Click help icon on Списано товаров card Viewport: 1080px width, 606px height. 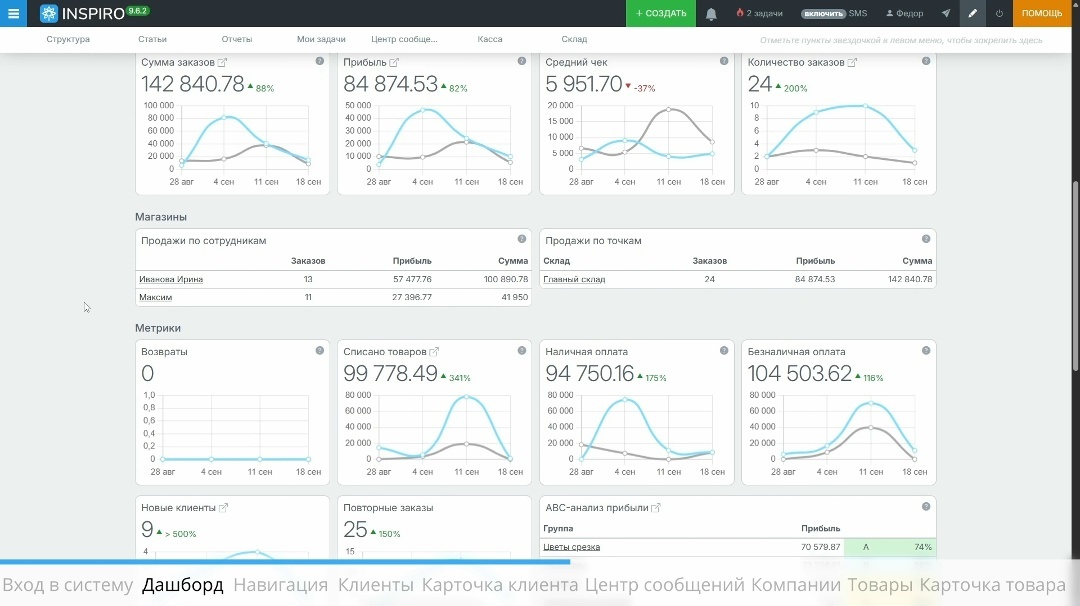pyautogui.click(x=521, y=351)
